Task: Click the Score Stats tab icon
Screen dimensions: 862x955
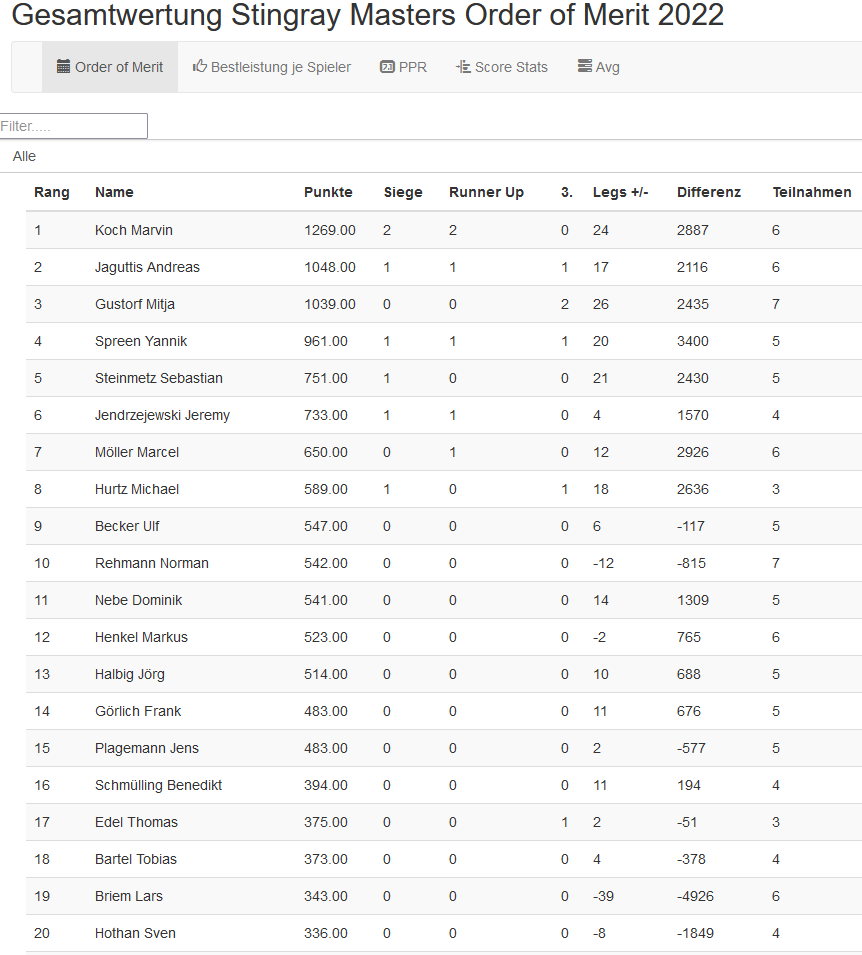Action: click(x=463, y=67)
